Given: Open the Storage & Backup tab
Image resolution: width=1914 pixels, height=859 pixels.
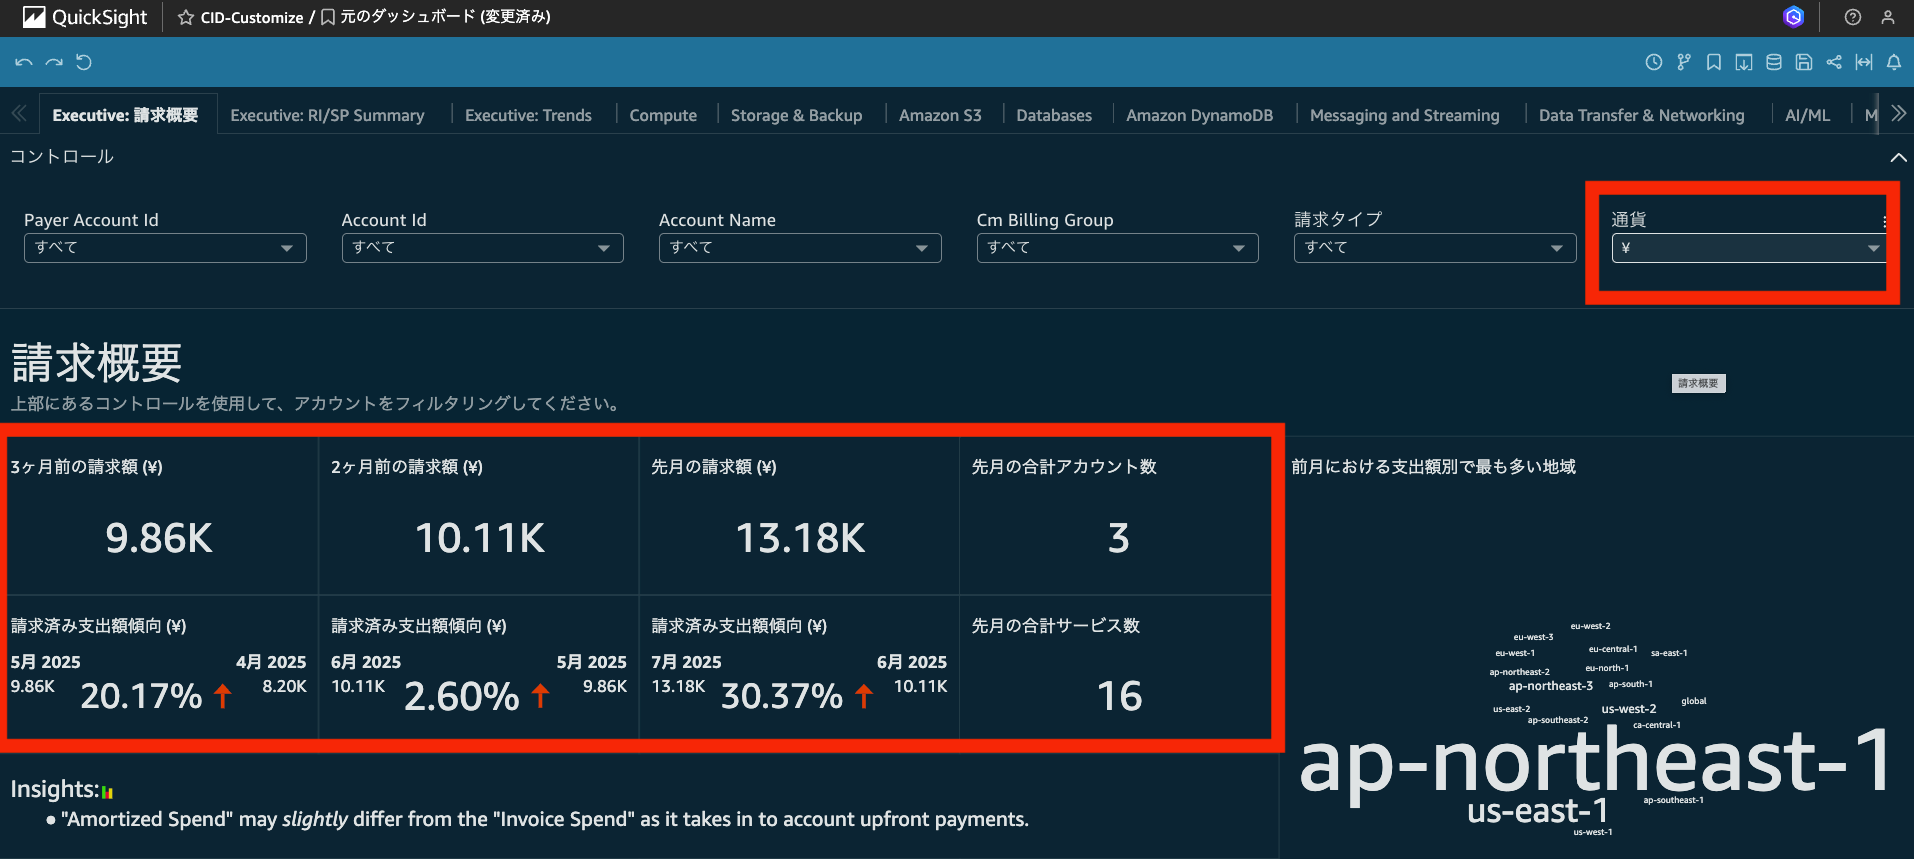Looking at the screenshot, I should (796, 115).
